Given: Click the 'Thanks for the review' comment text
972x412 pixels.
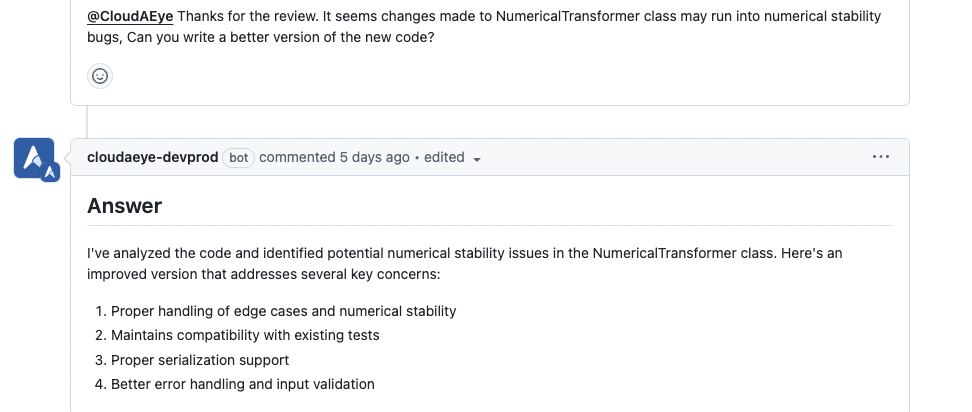Looking at the screenshot, I should (x=484, y=27).
